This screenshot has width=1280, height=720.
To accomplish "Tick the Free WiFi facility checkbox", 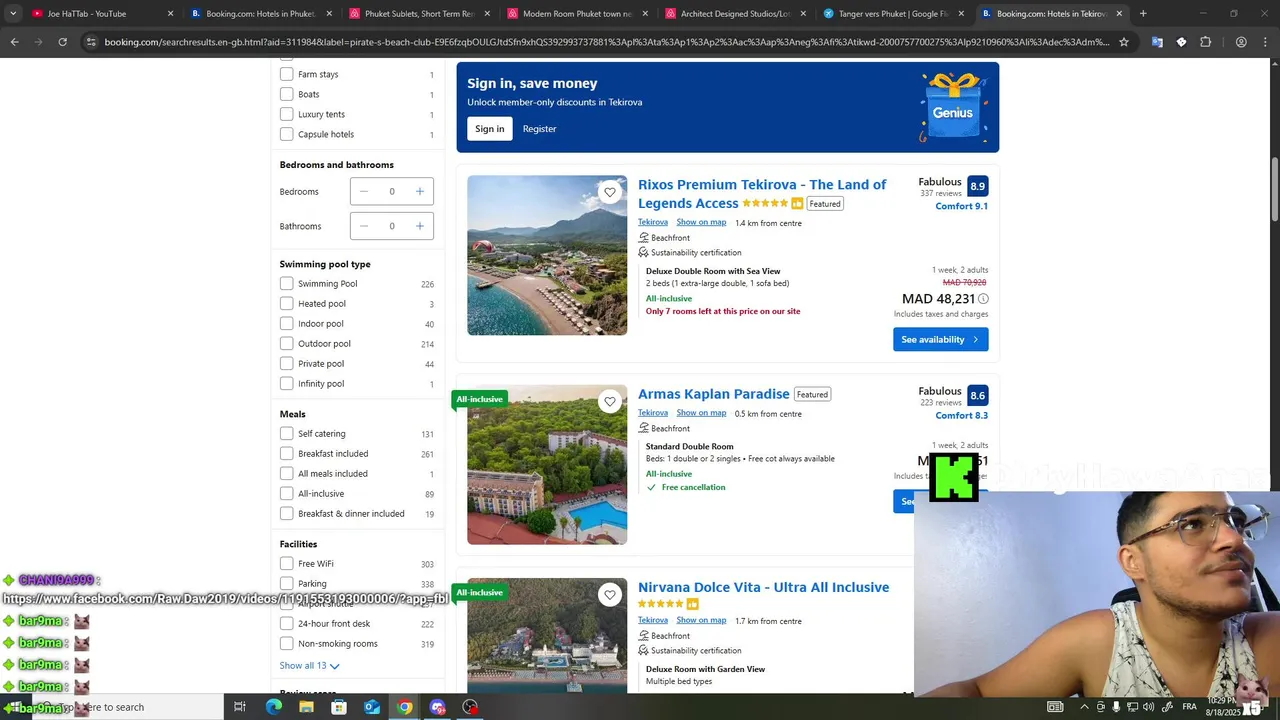I will 287,564.
